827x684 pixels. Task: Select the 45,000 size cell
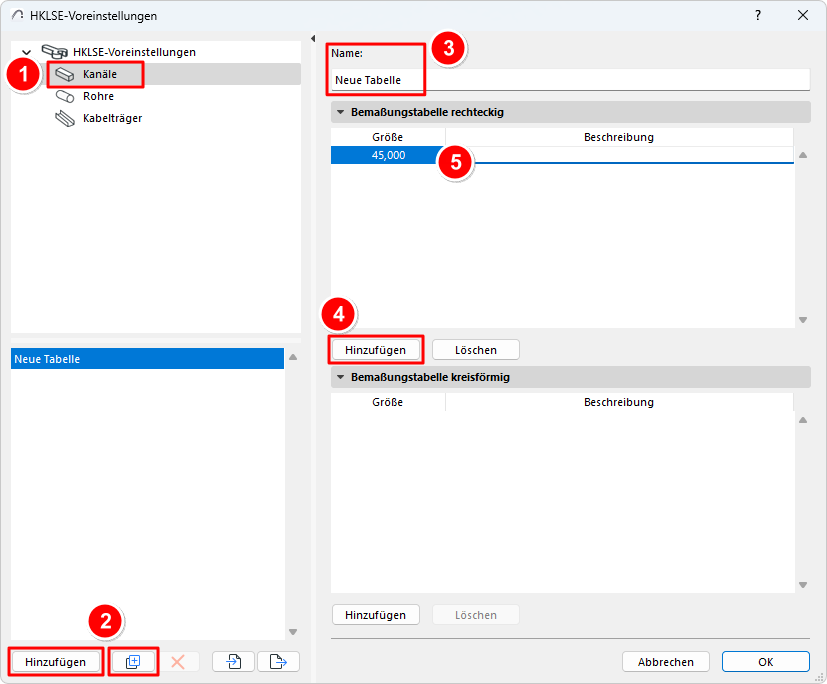click(x=388, y=155)
